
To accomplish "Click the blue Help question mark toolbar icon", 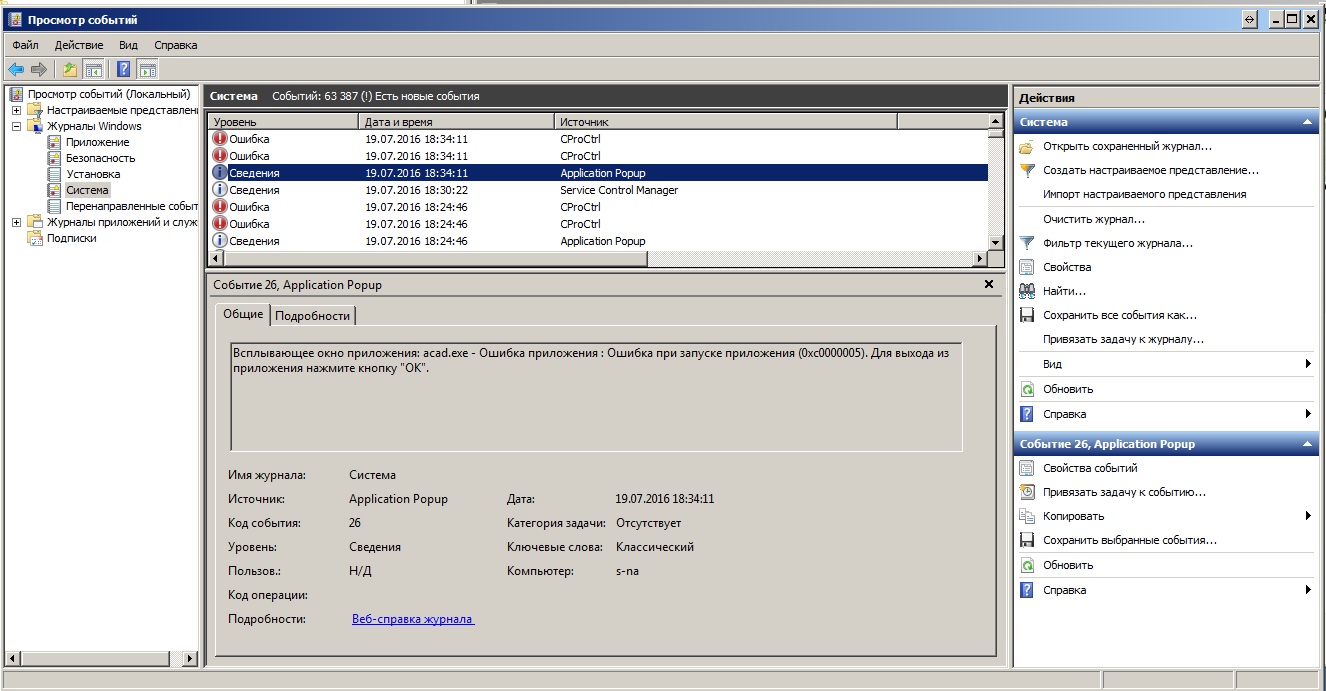I will [123, 69].
